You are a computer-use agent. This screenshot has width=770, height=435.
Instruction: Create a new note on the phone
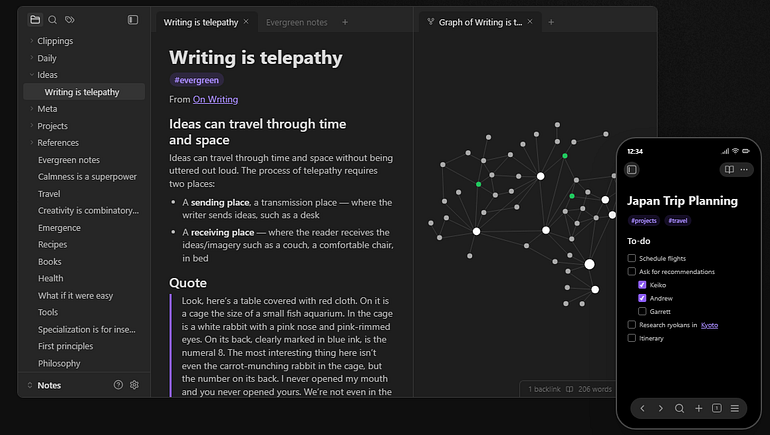[698, 408]
